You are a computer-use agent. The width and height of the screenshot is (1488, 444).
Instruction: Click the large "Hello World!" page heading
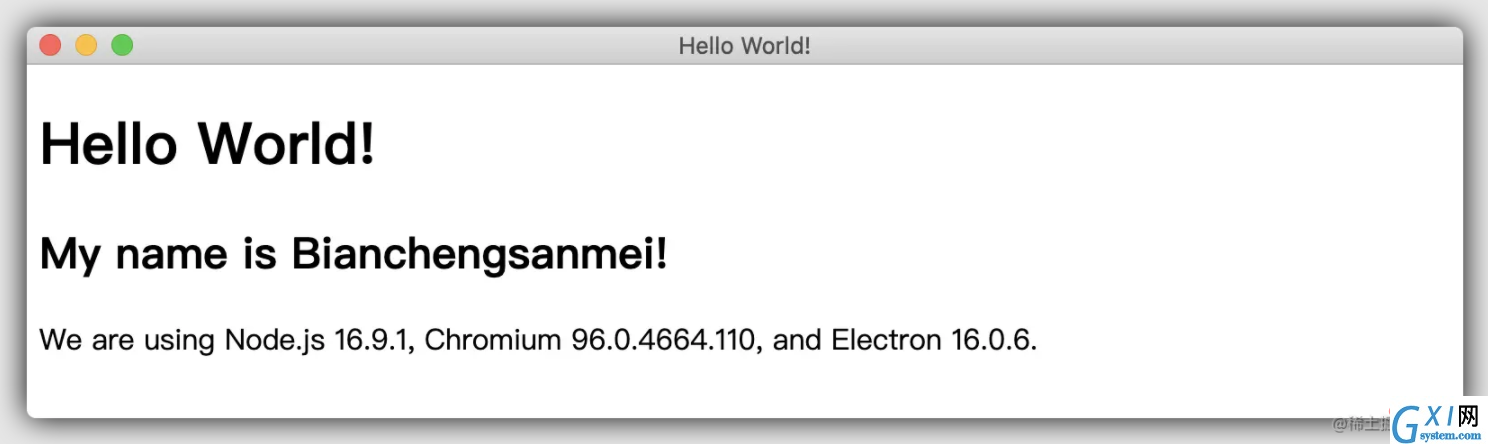click(208, 143)
